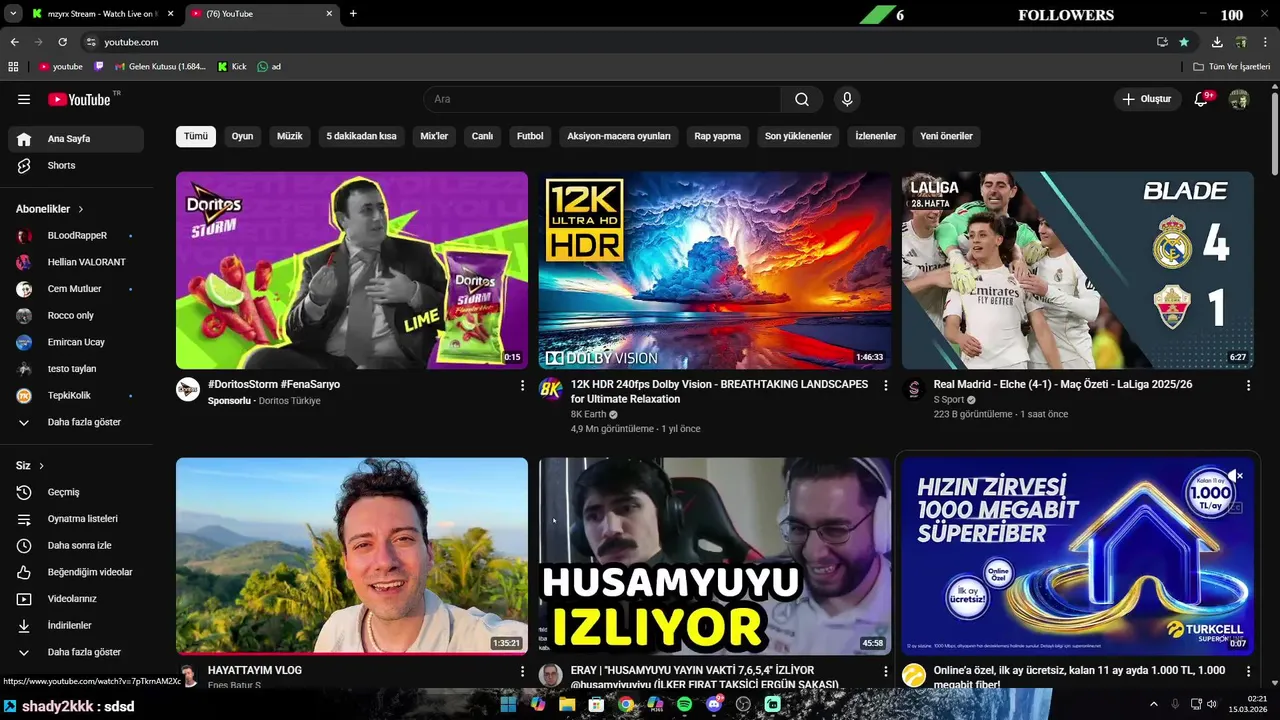Image resolution: width=1280 pixels, height=720 pixels.
Task: Click the Ara search input field
Action: (x=602, y=99)
